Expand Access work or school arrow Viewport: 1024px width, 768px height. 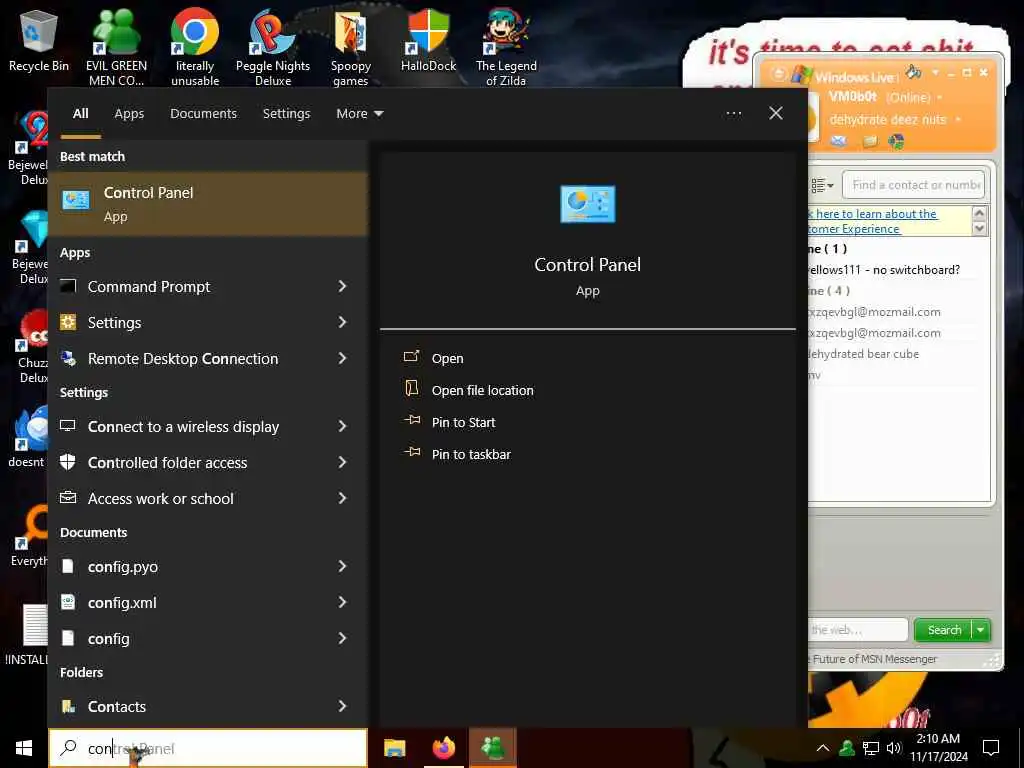342,498
